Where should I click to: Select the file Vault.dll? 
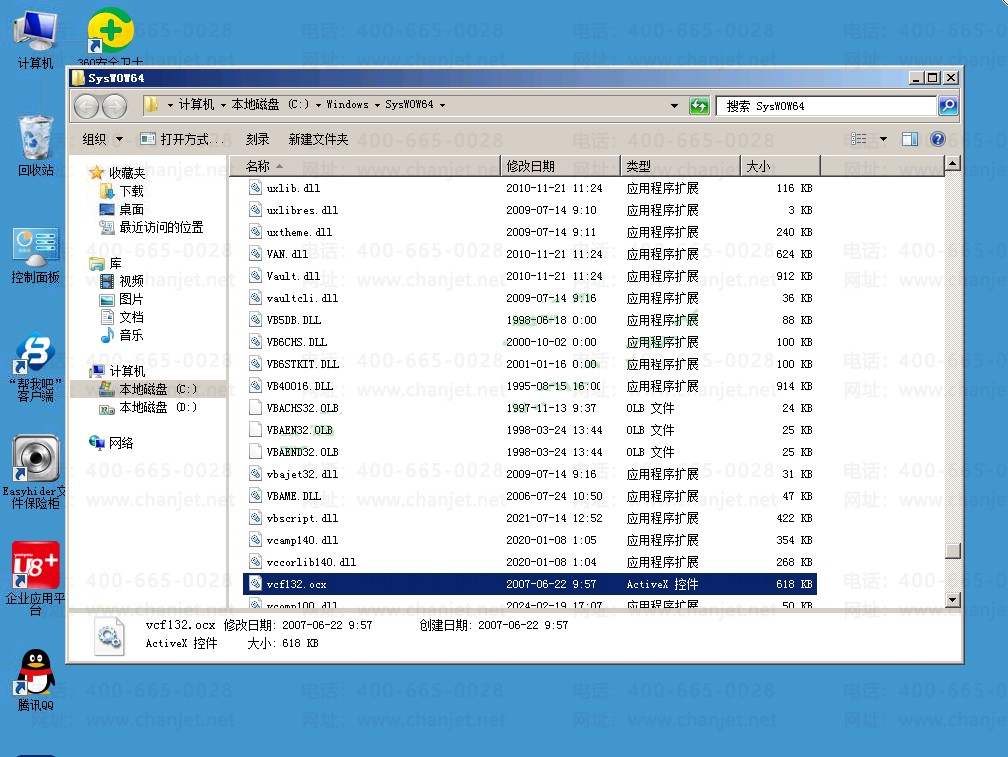(530, 276)
